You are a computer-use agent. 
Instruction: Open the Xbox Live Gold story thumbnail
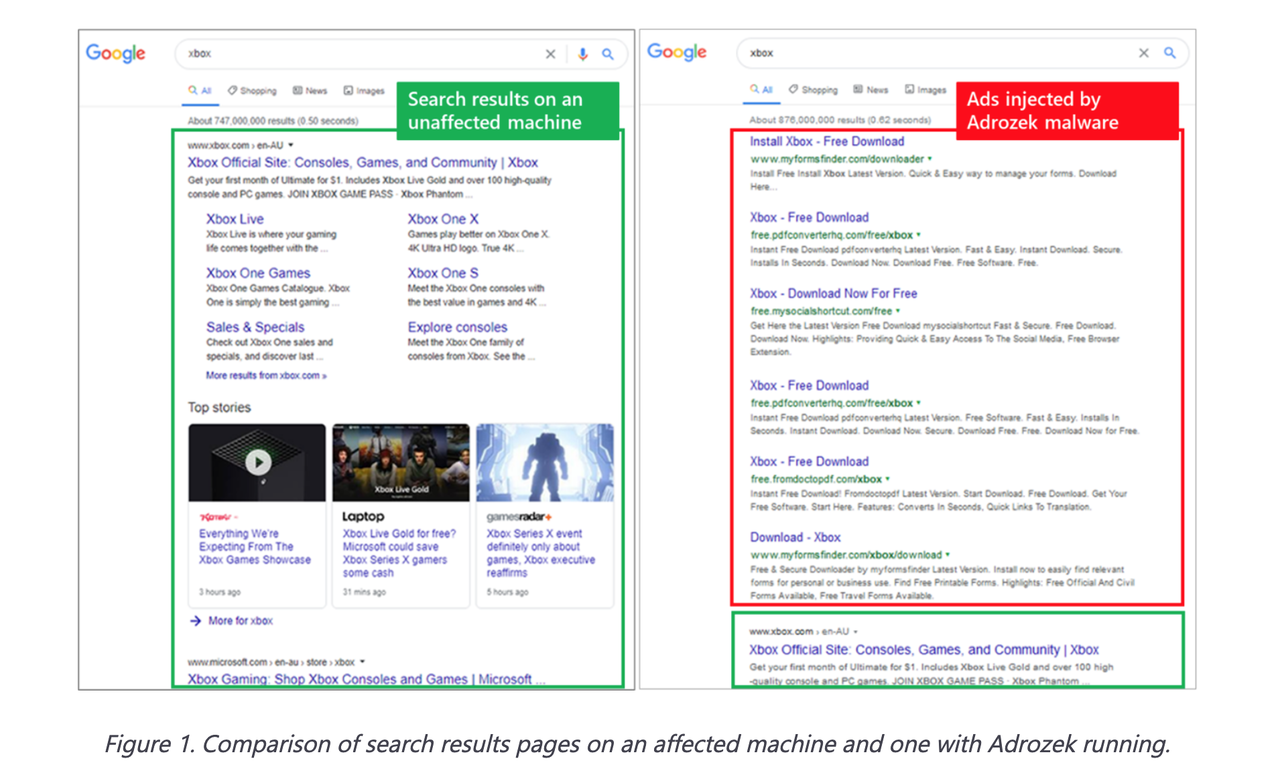tap(401, 463)
